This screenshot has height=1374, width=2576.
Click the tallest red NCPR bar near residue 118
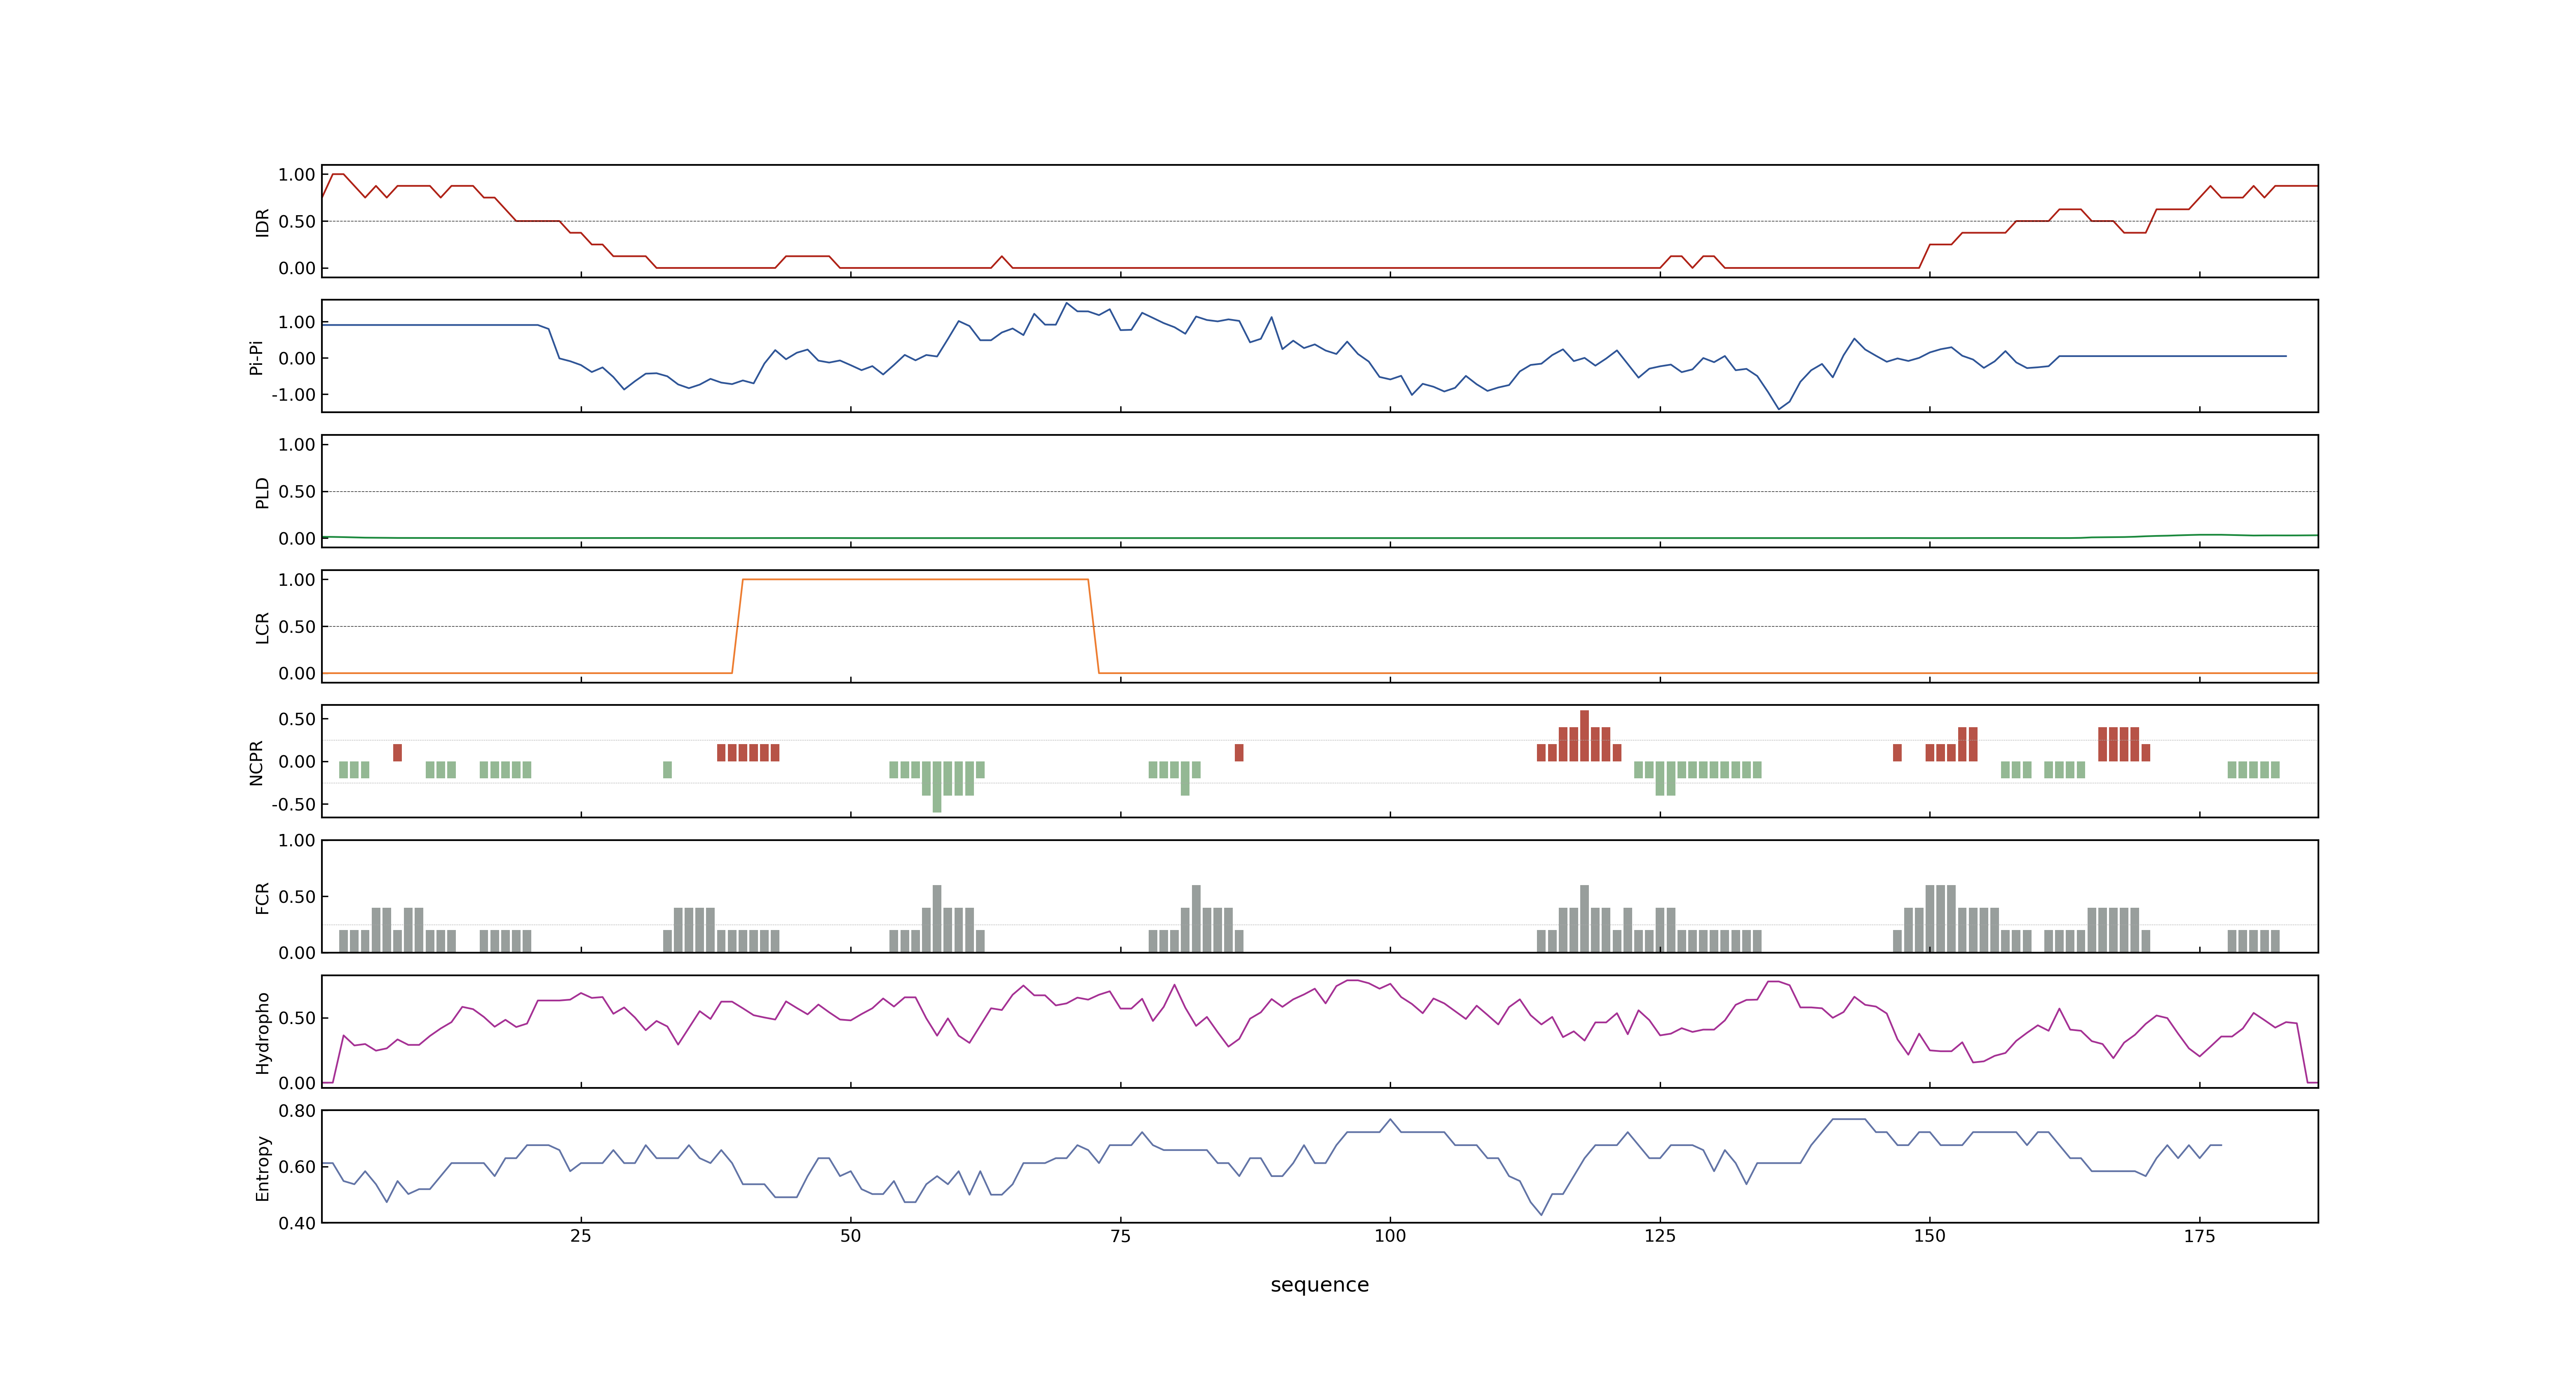pos(1584,736)
